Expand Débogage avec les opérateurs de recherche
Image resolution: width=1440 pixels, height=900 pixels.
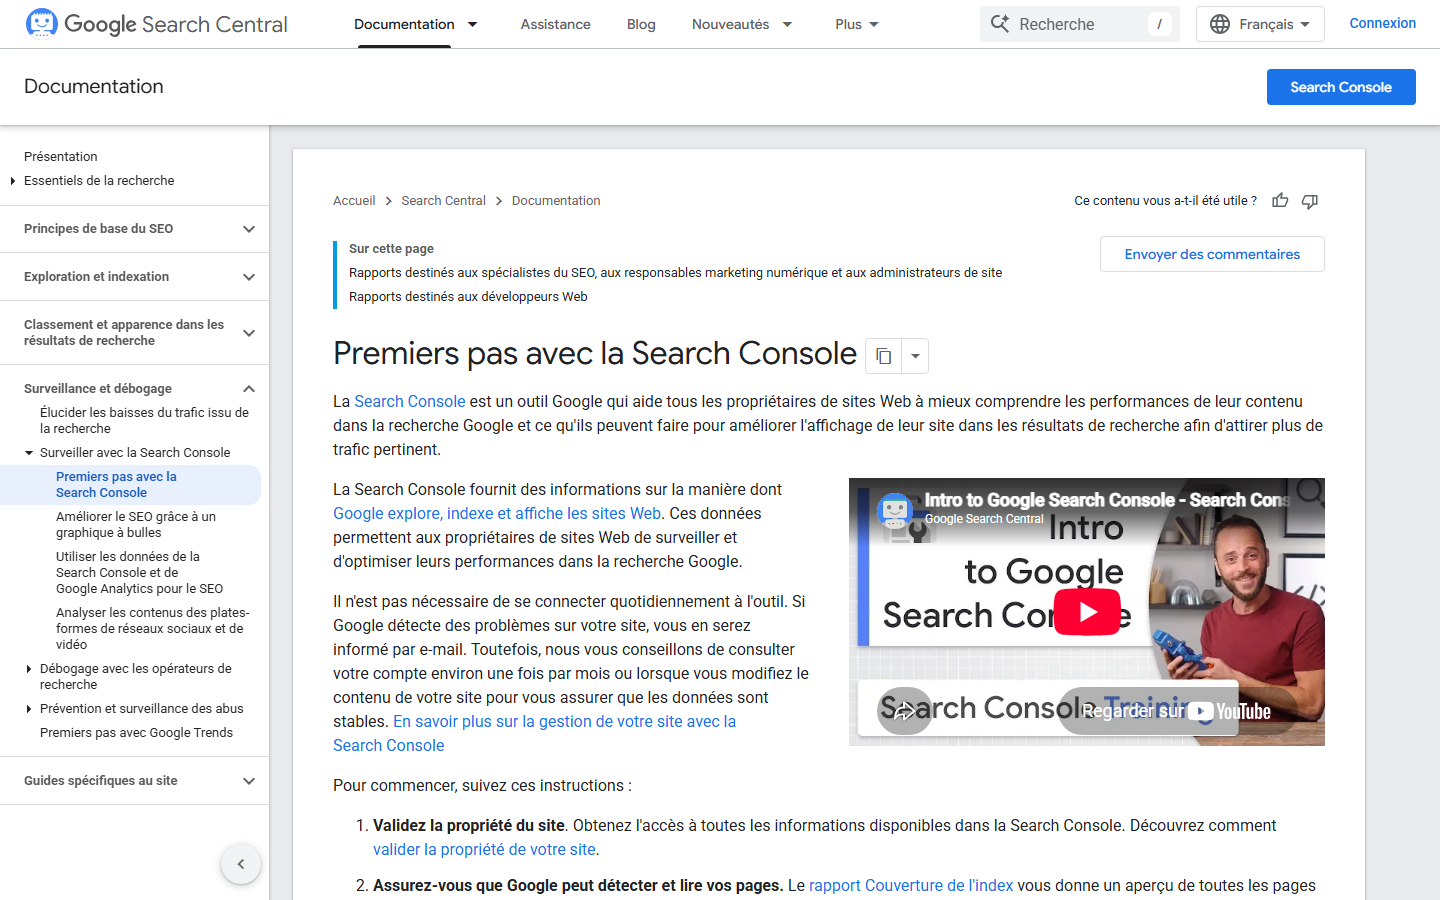(29, 669)
